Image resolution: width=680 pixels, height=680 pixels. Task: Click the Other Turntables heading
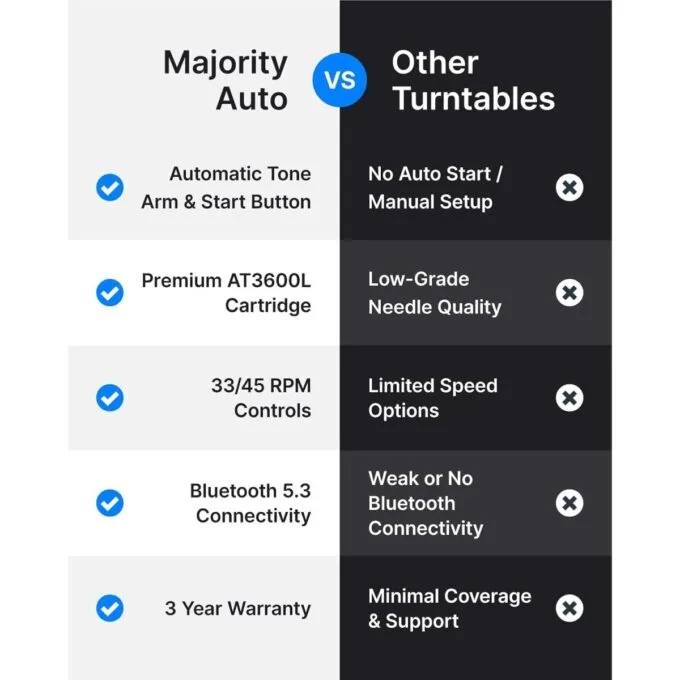[x=473, y=81]
